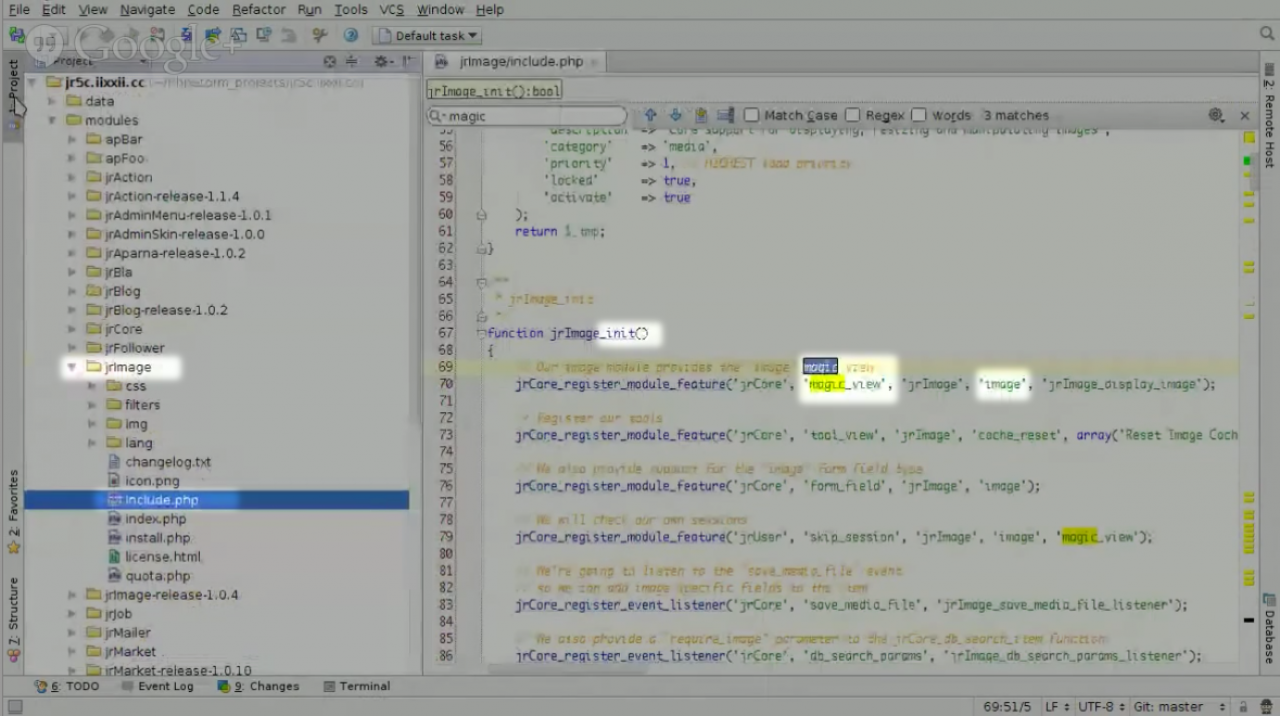
Task: Expand the jrCore folder
Action: click(x=72, y=329)
